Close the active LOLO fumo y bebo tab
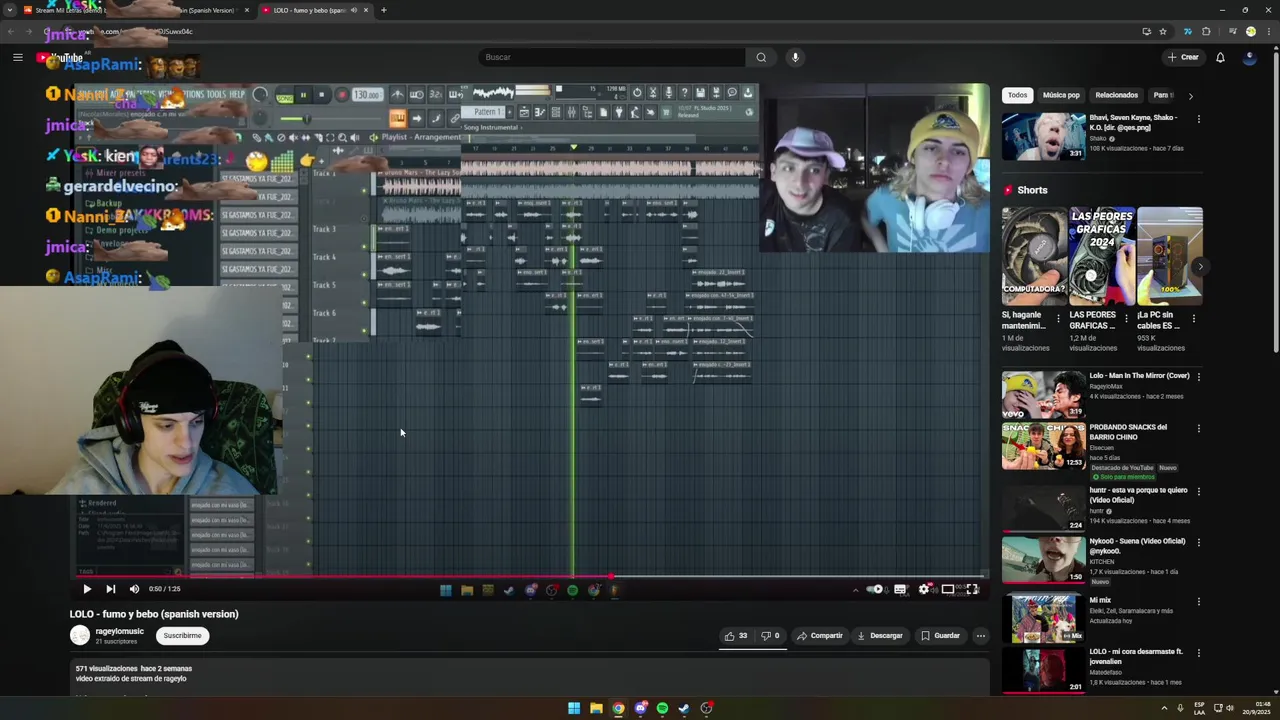 [x=366, y=10]
